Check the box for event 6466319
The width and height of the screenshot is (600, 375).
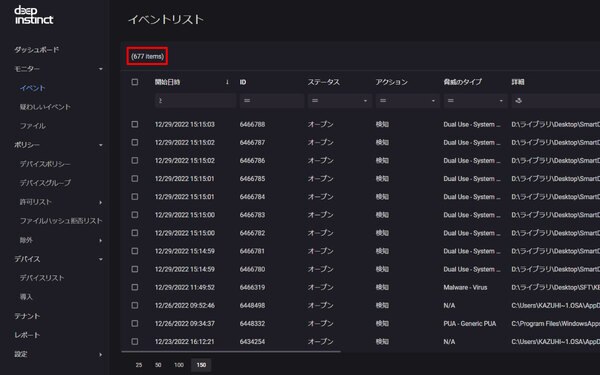pyautogui.click(x=135, y=287)
